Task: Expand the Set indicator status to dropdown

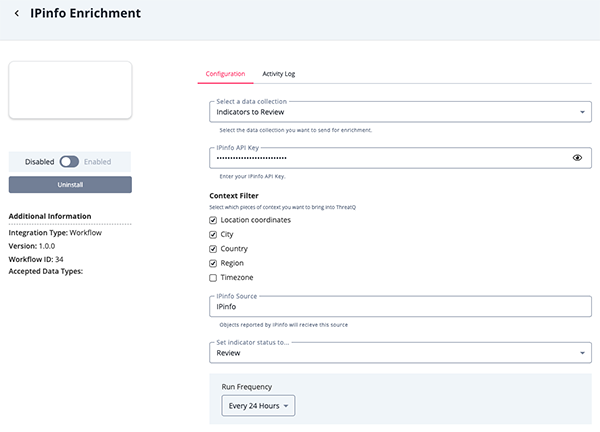Action: [x=400, y=353]
